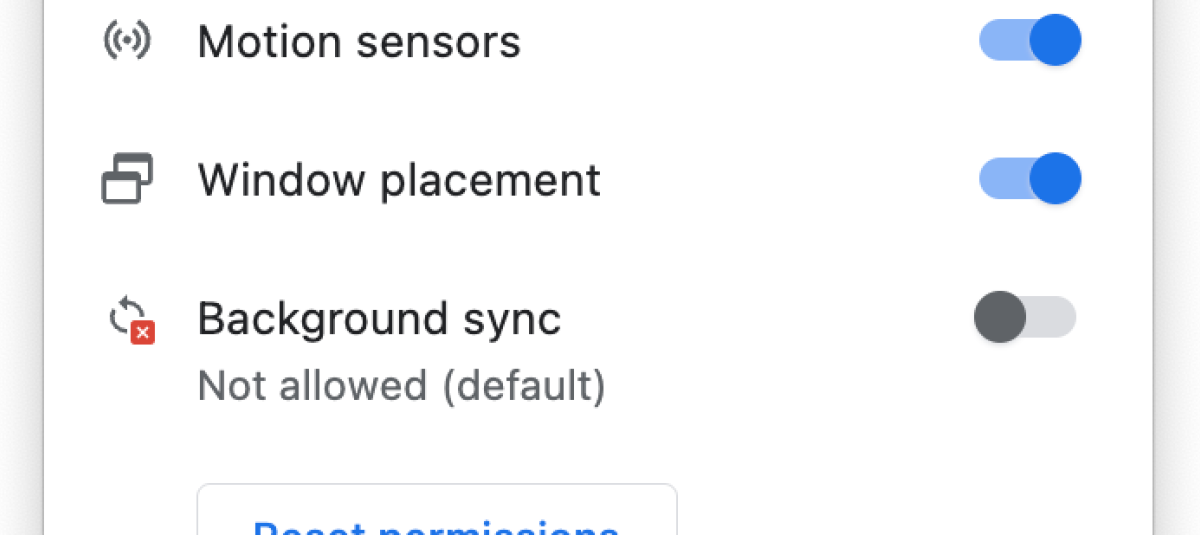
Task: Enable the Background sync toggle
Action: (1025, 317)
